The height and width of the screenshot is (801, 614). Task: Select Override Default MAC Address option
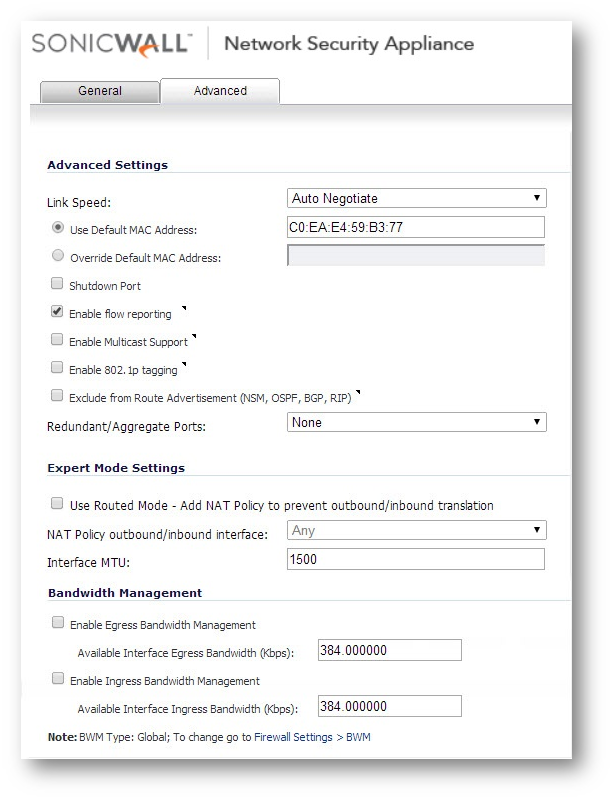[58, 257]
